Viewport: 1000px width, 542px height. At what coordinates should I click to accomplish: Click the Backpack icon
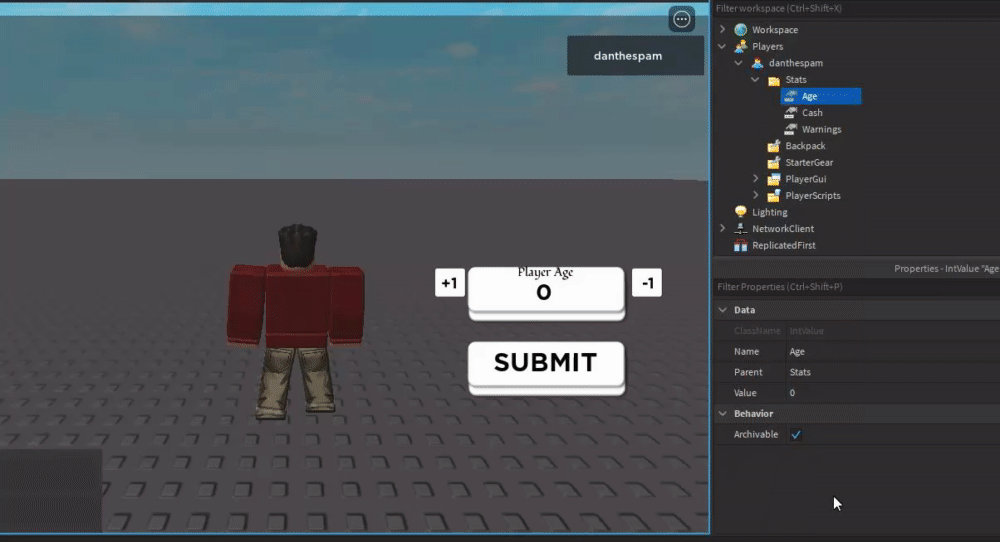pyautogui.click(x=774, y=146)
